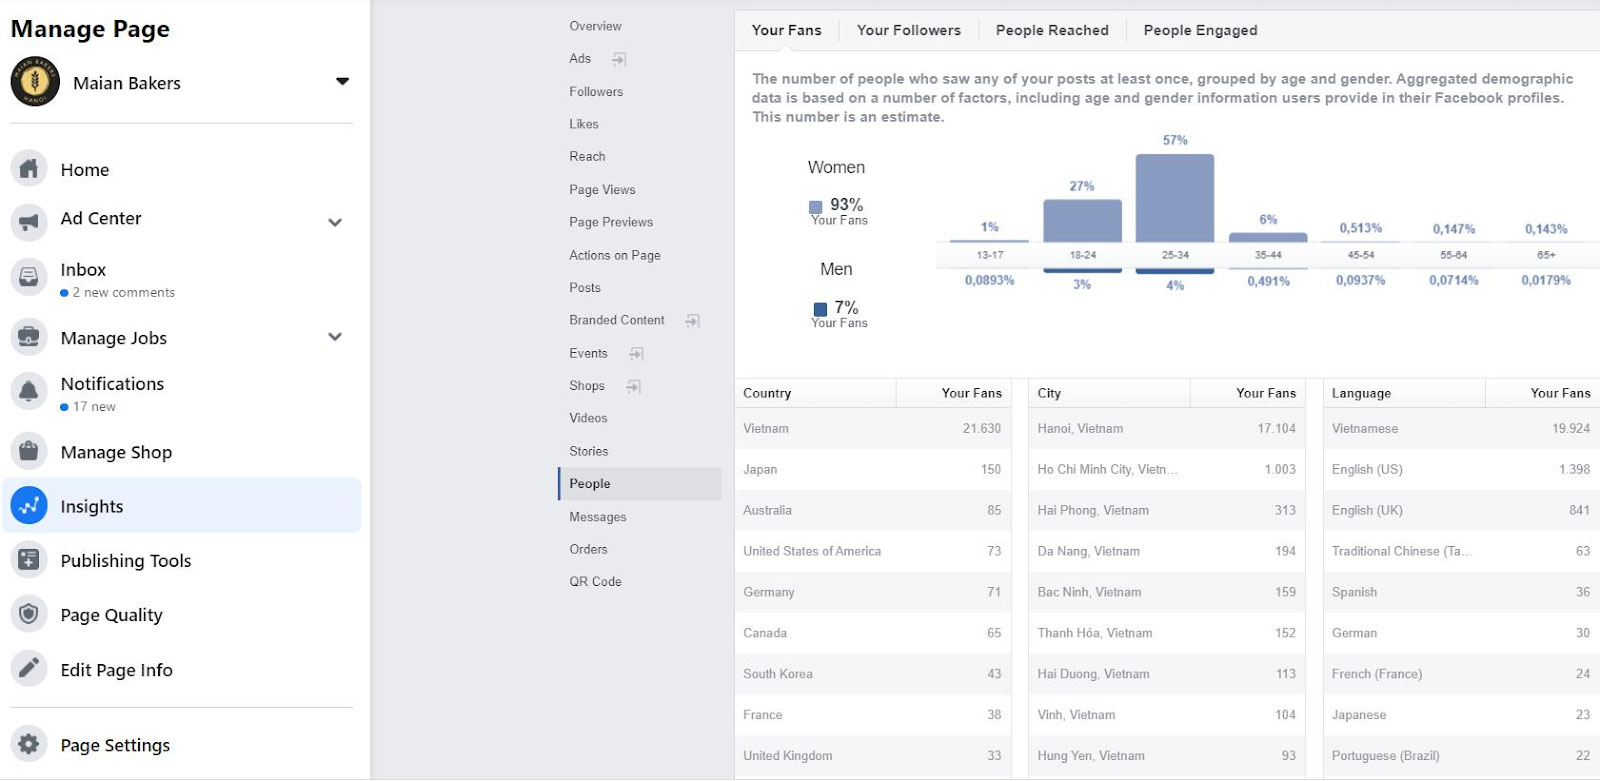Click the redirect icon beside Branded Content

pos(692,321)
